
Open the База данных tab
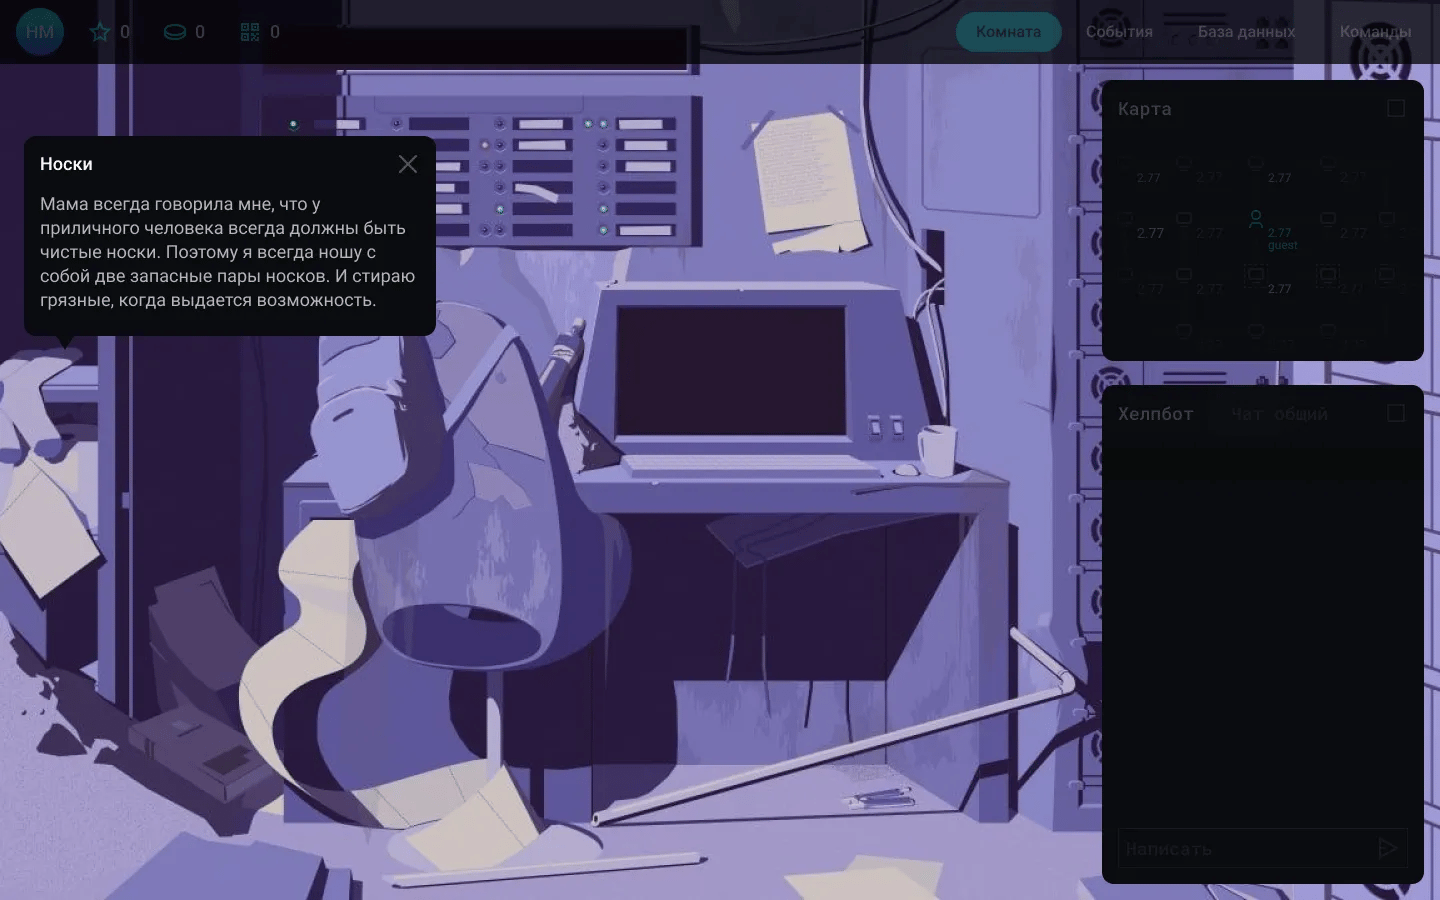(x=1246, y=32)
